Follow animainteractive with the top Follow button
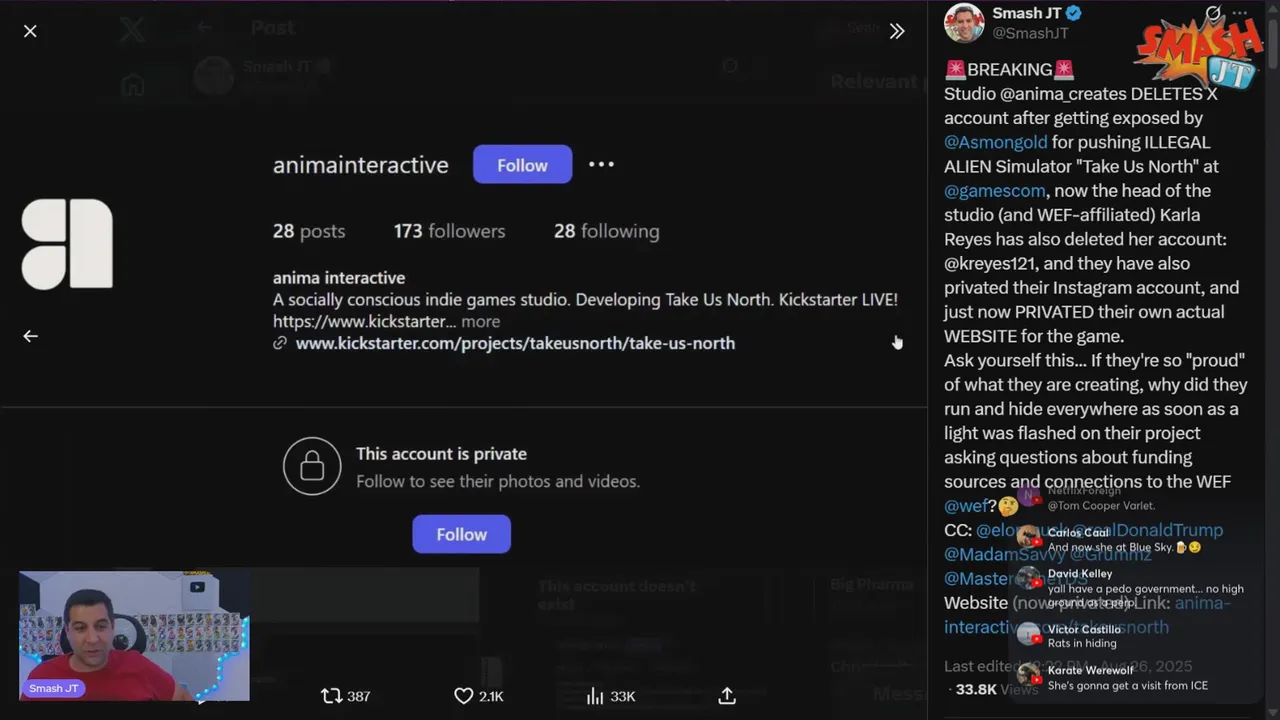Image resolution: width=1280 pixels, height=720 pixels. point(522,165)
